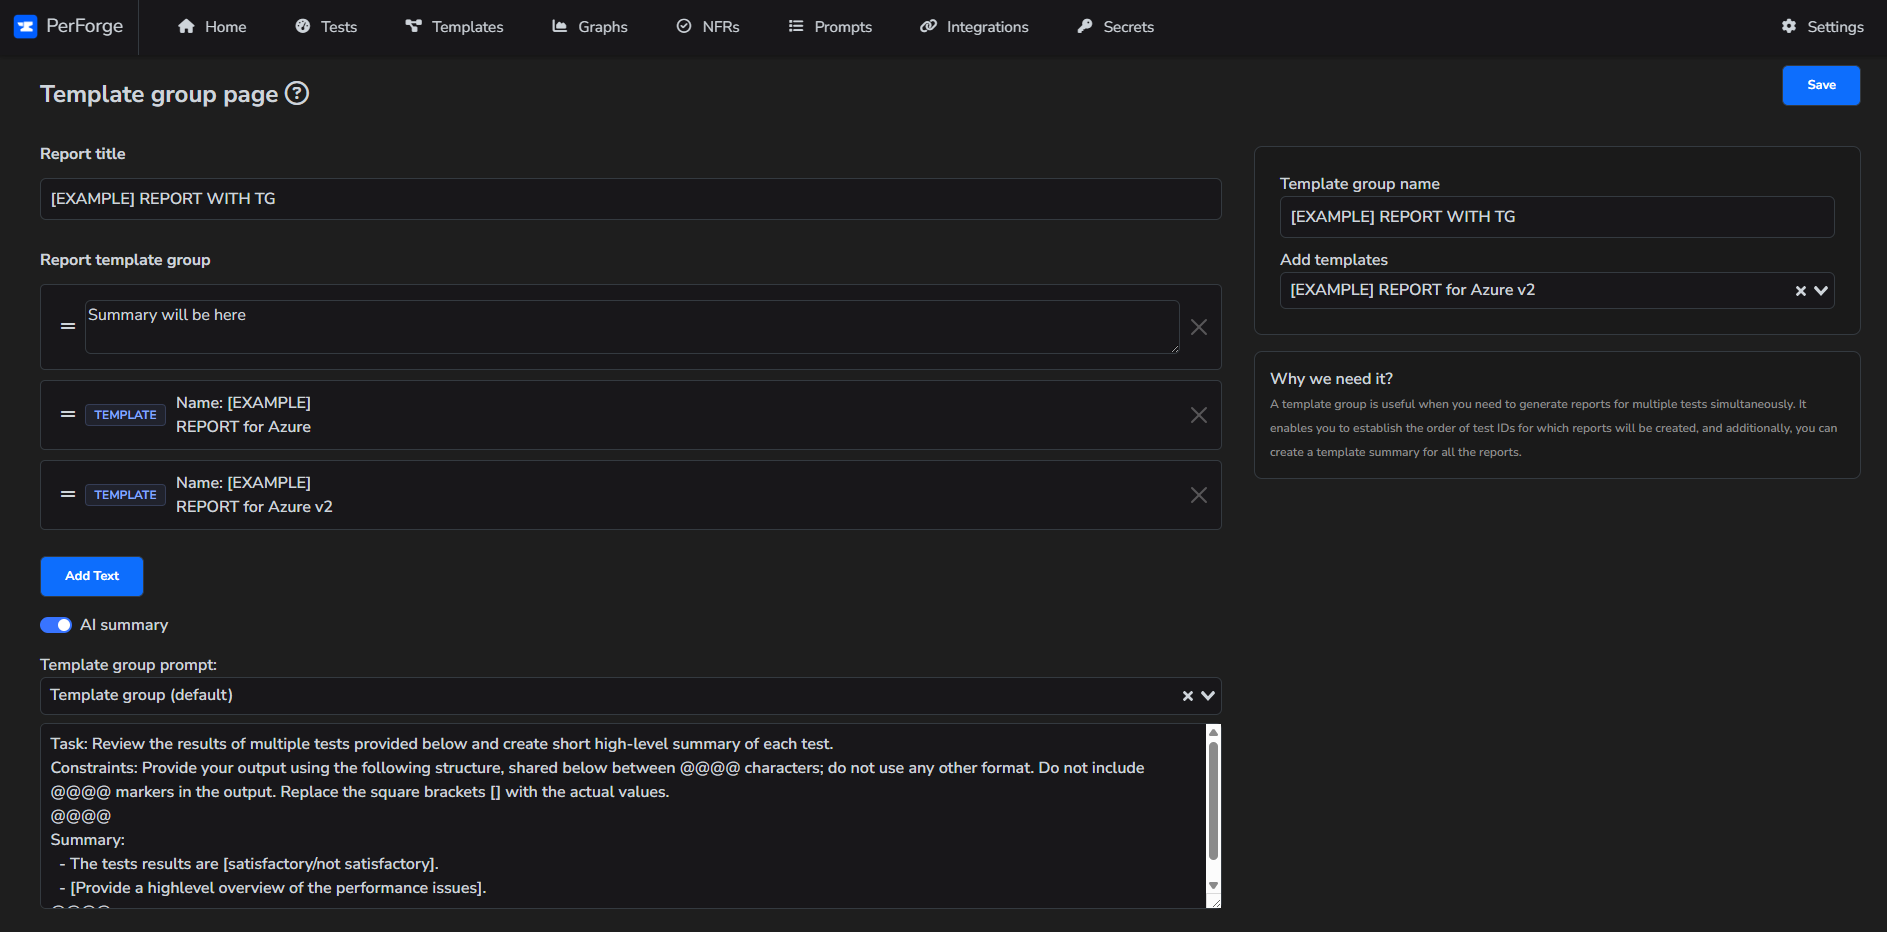Viewport: 1887px width, 932px height.
Task: Click the Add Text button
Action: click(91, 576)
